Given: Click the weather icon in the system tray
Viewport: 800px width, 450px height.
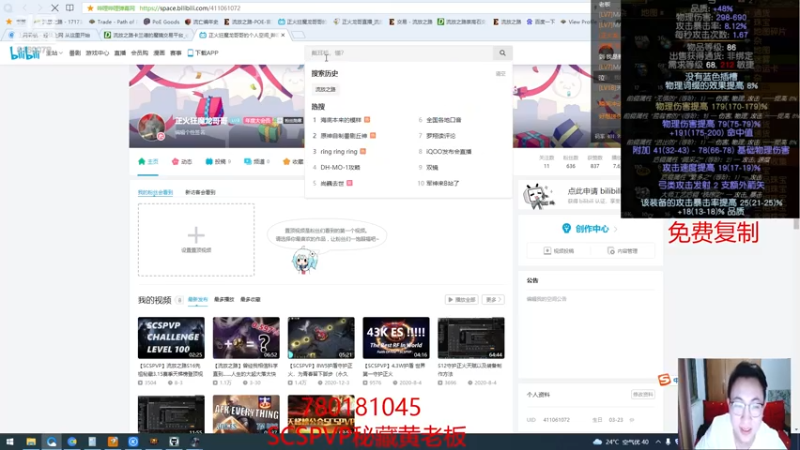Looking at the screenshot, I should (597, 442).
